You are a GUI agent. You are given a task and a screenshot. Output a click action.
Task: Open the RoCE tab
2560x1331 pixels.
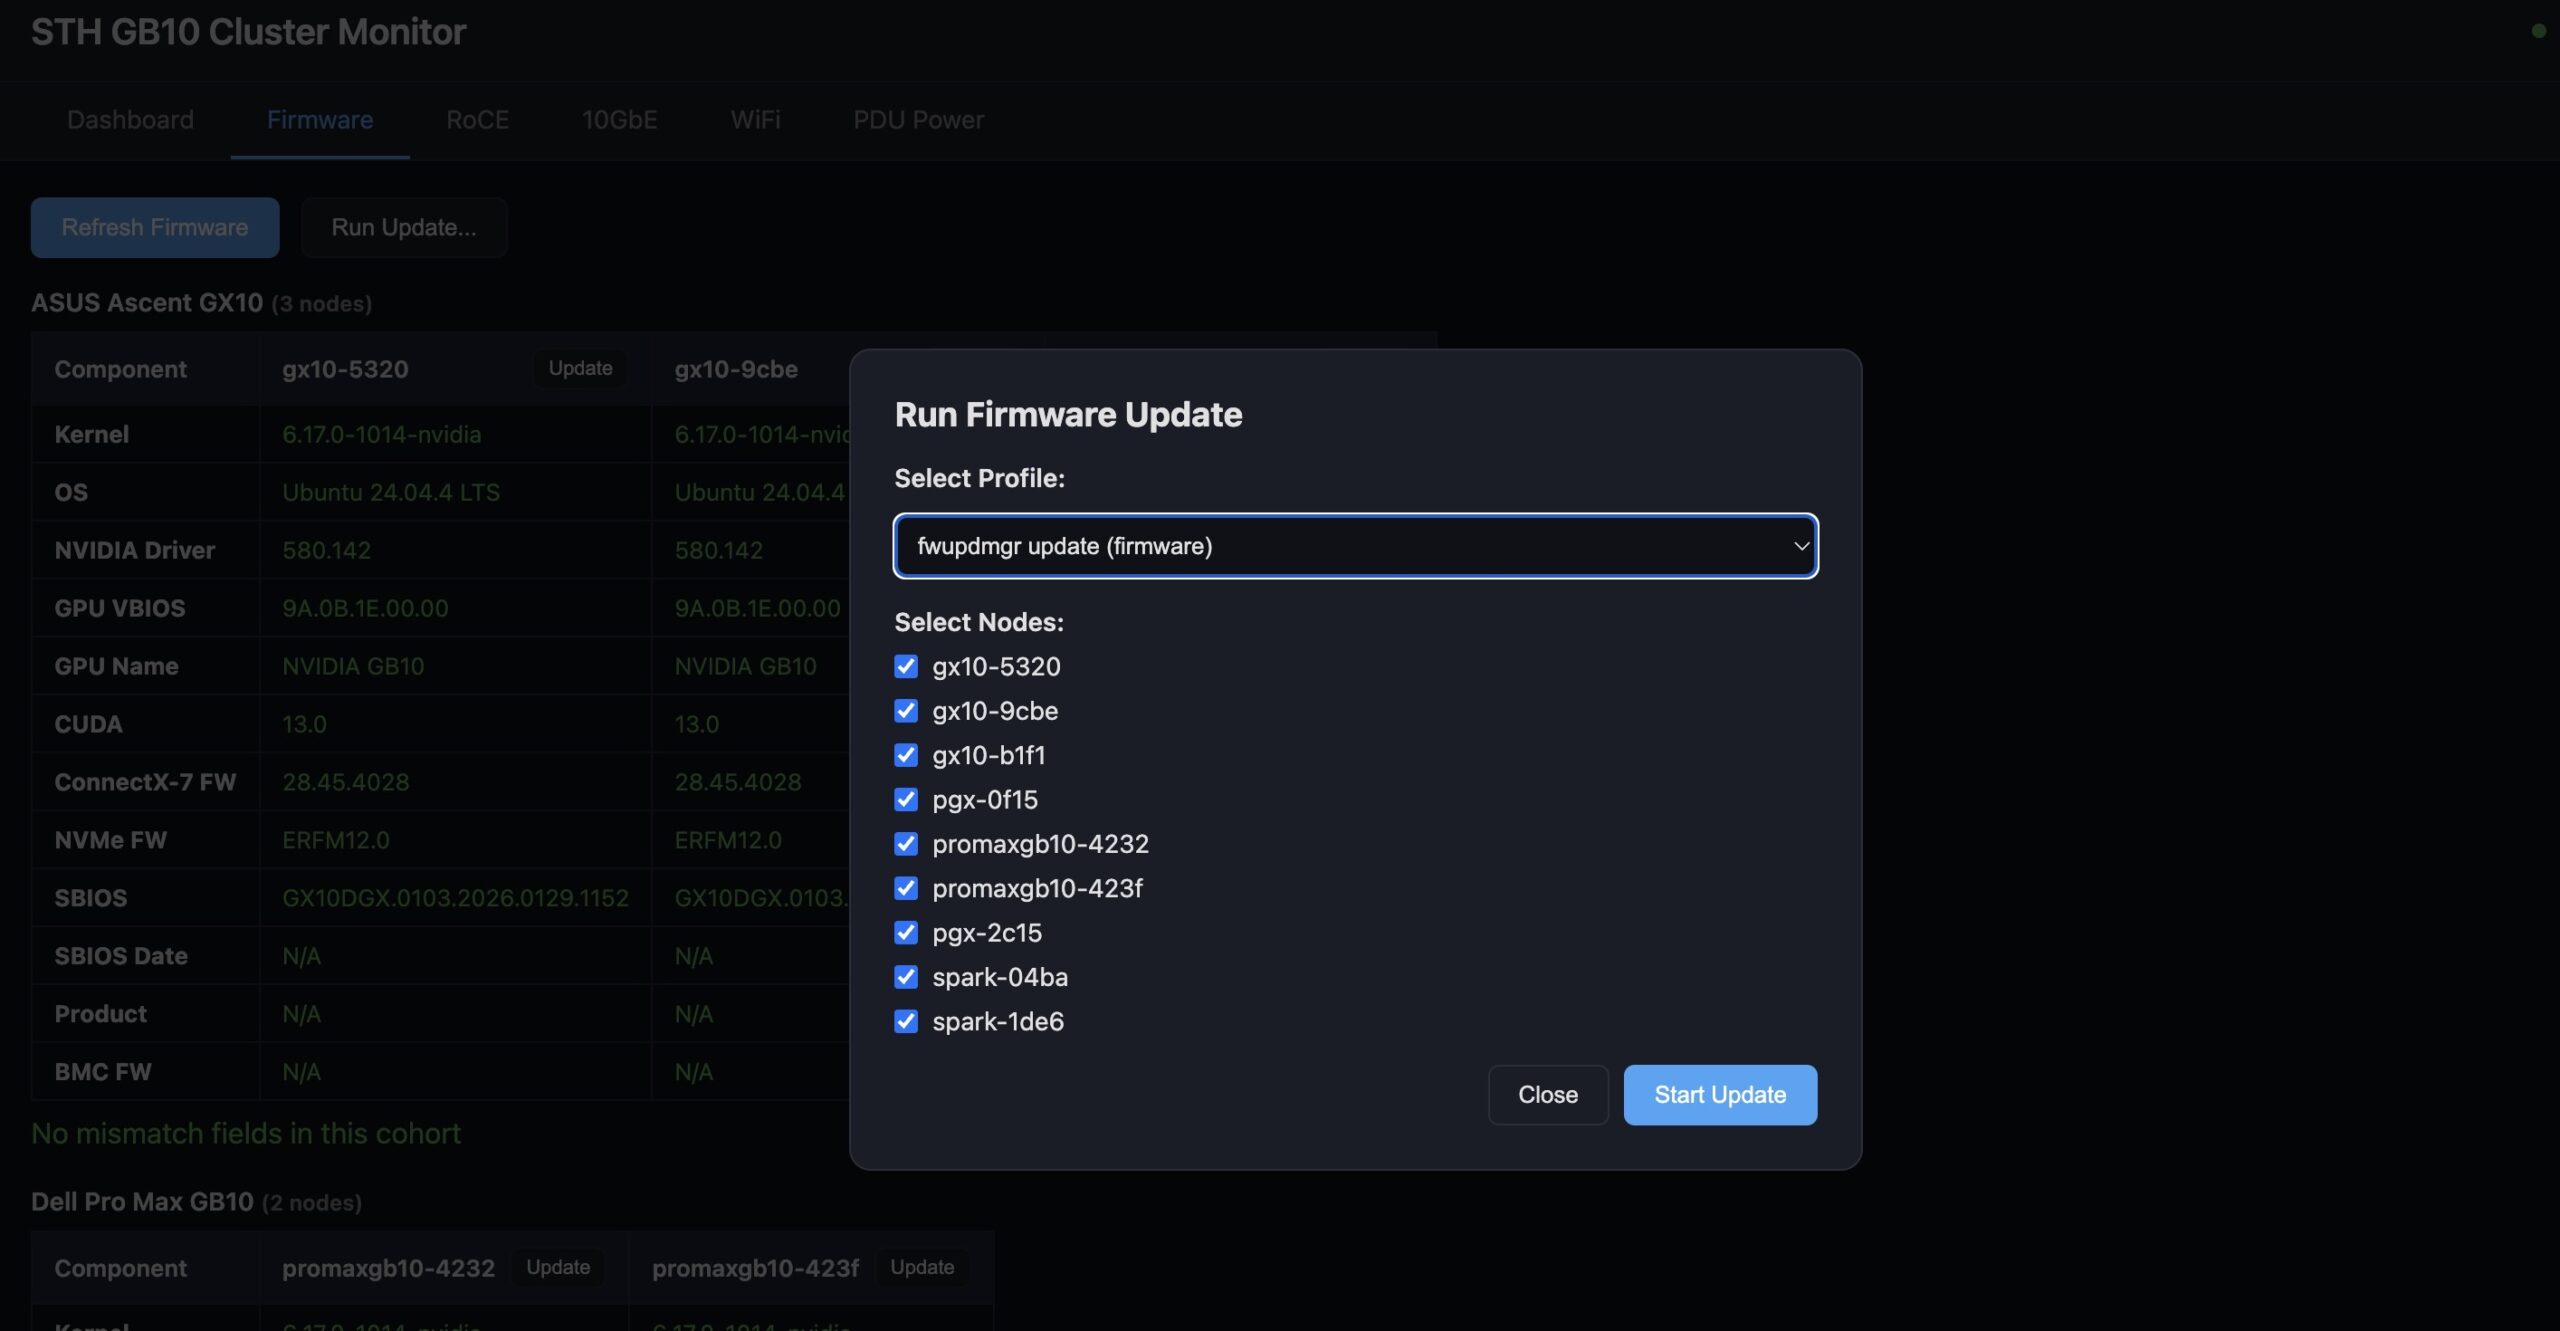click(x=477, y=120)
